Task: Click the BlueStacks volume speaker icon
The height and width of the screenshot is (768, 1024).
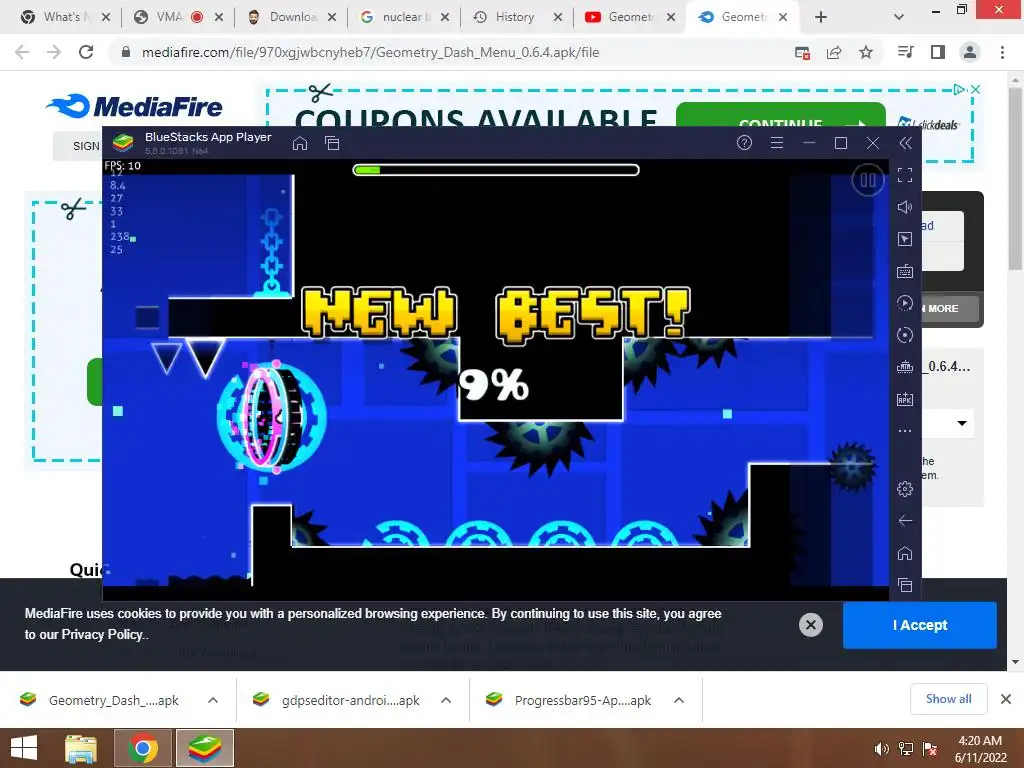Action: coord(904,207)
